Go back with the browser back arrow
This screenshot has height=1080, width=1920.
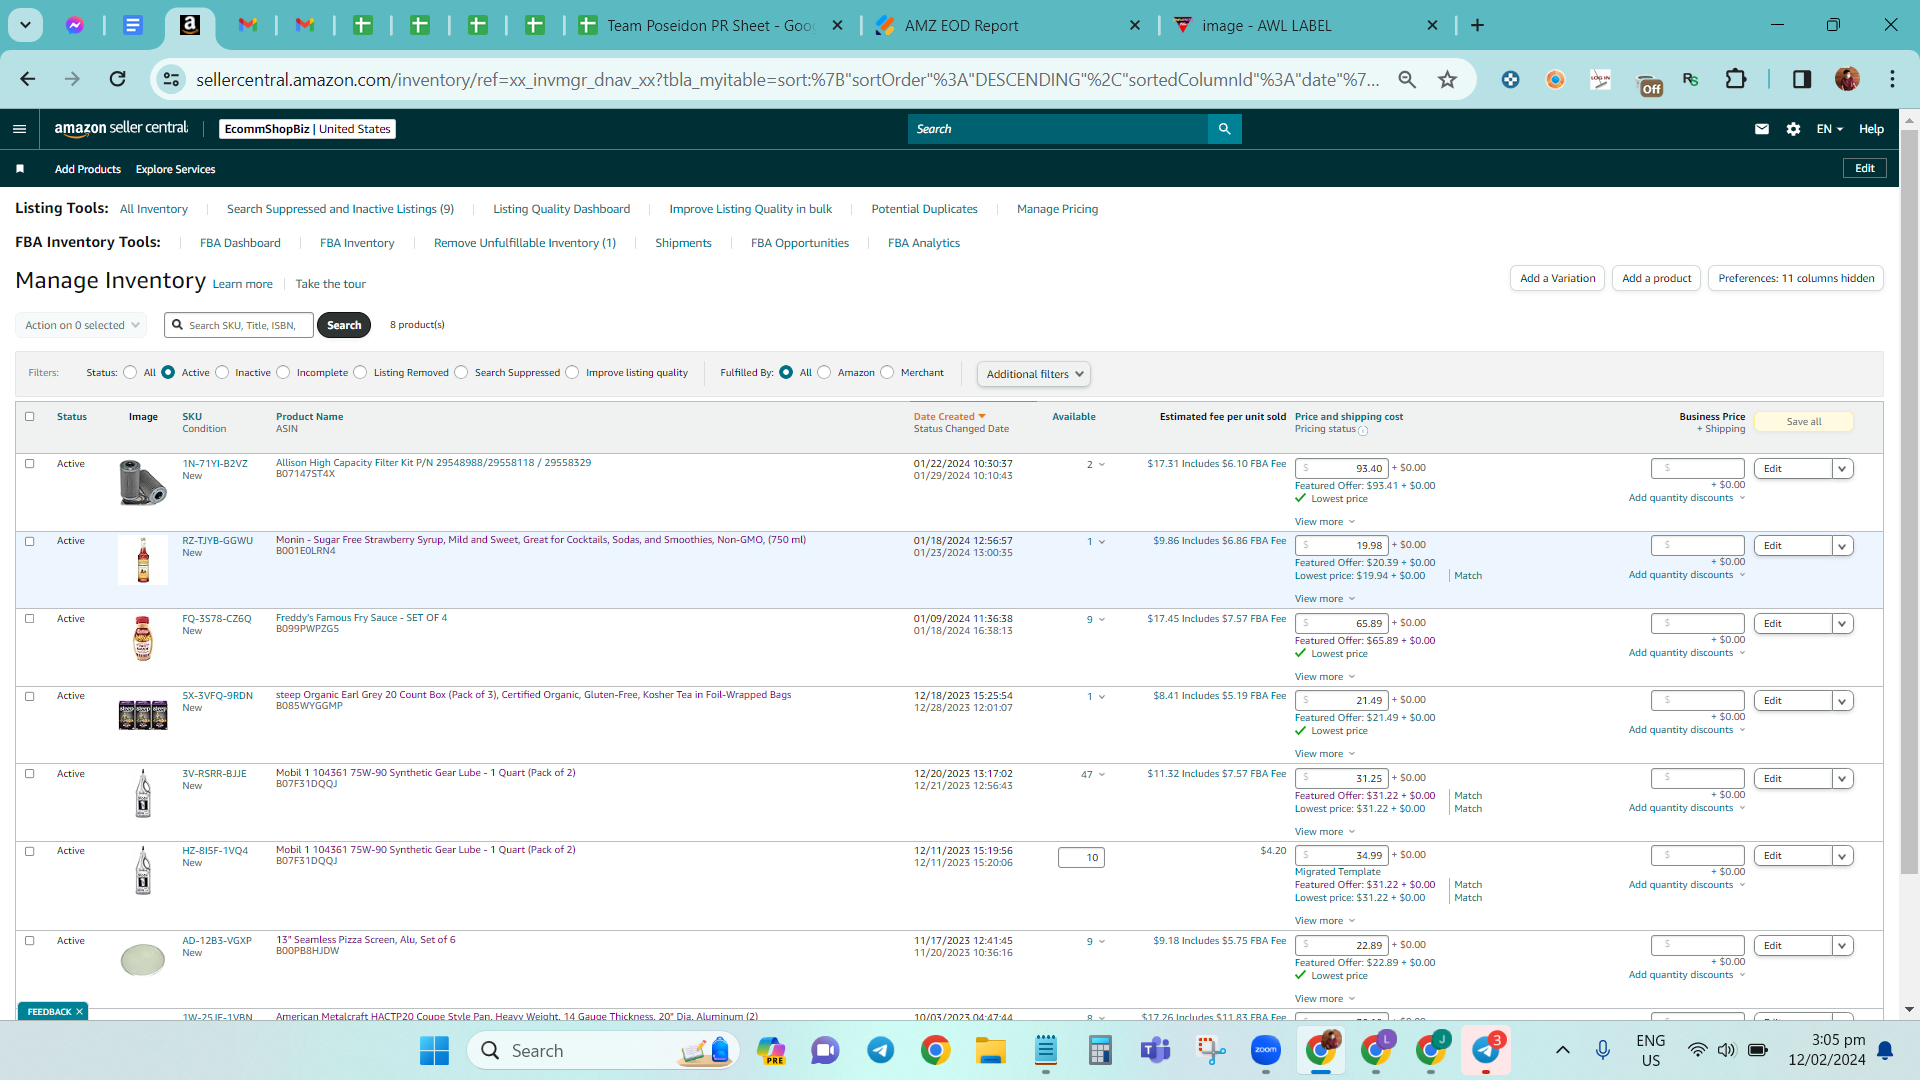coord(28,79)
